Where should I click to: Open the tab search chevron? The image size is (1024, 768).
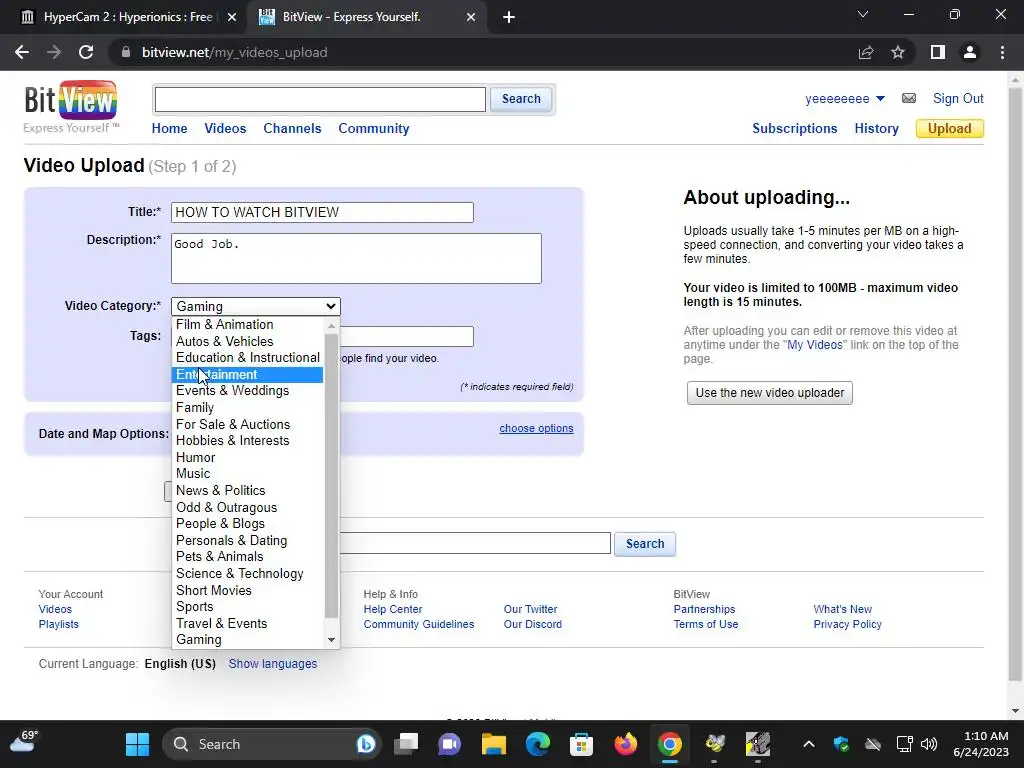(863, 14)
